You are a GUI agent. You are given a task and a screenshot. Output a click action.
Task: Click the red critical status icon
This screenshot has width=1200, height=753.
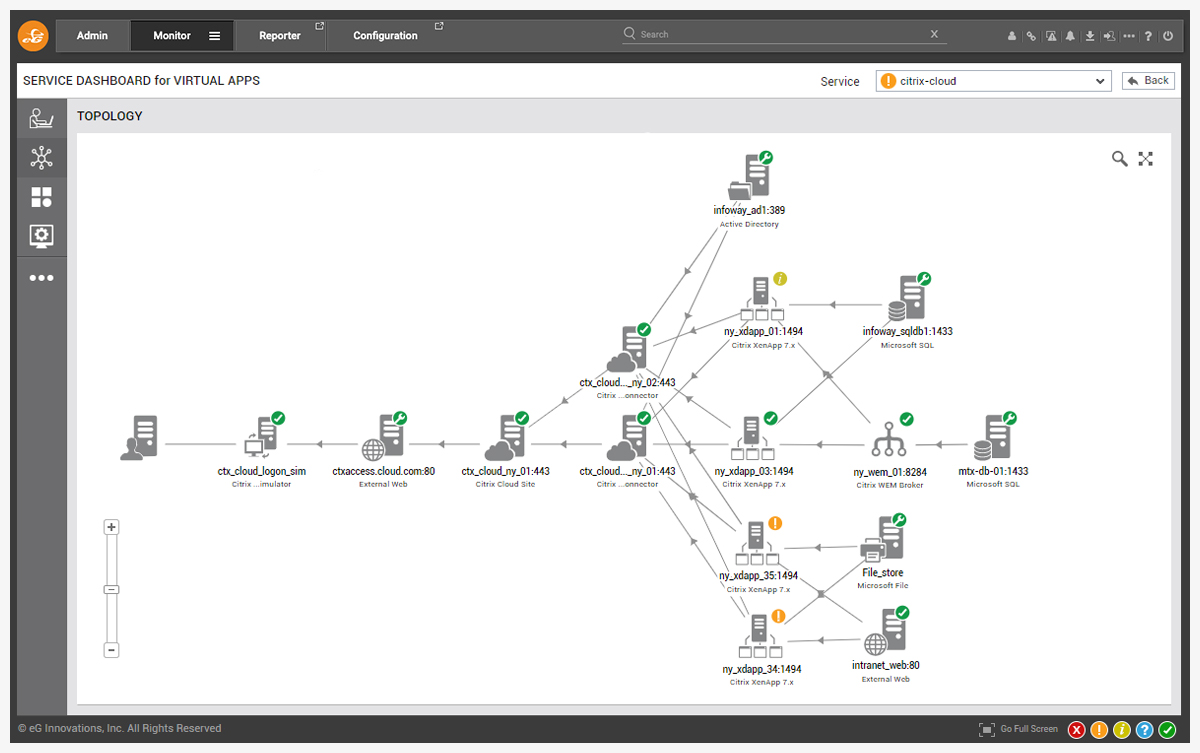pyautogui.click(x=1077, y=730)
